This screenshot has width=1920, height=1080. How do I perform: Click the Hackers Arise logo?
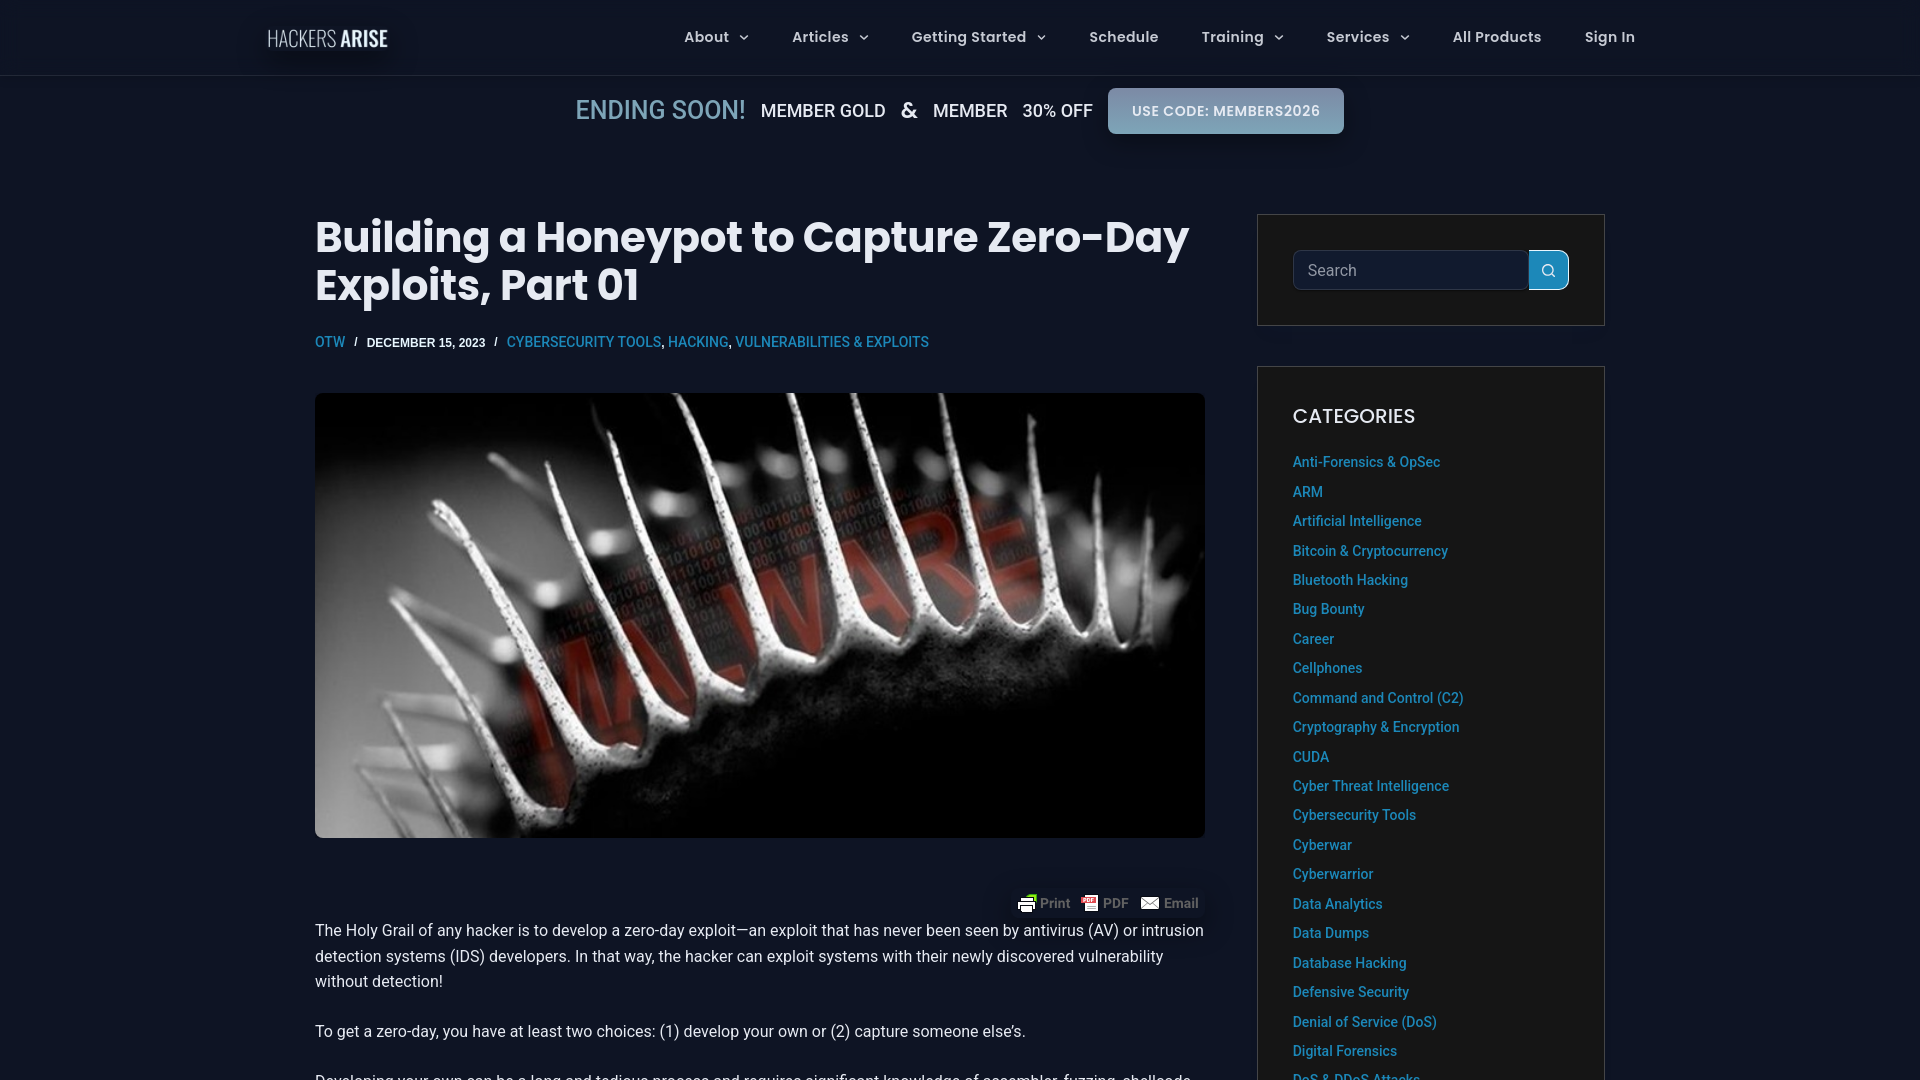pos(326,38)
